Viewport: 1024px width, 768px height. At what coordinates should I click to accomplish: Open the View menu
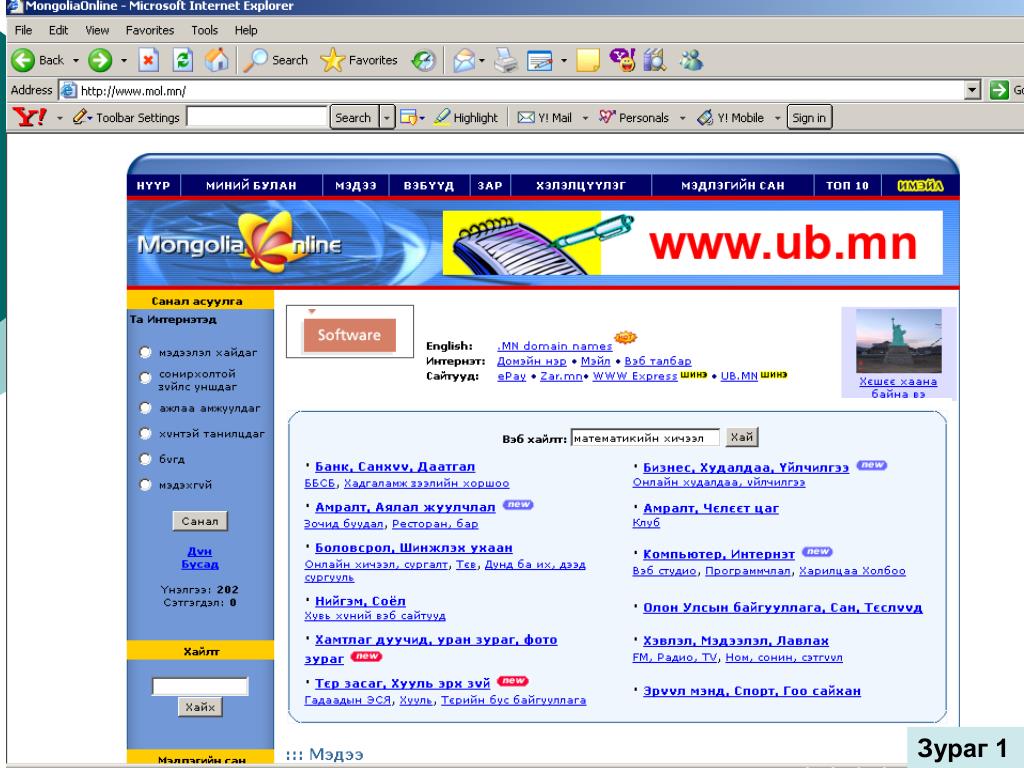[x=97, y=30]
